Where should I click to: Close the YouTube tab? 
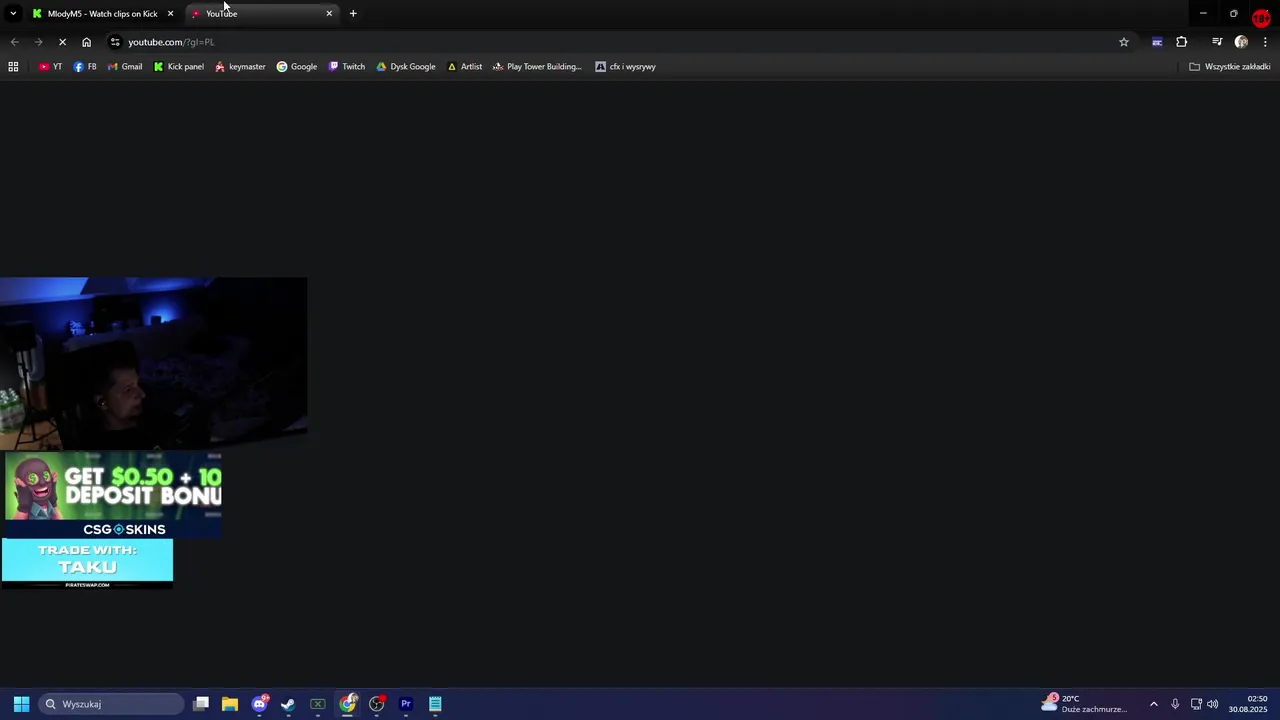329,14
